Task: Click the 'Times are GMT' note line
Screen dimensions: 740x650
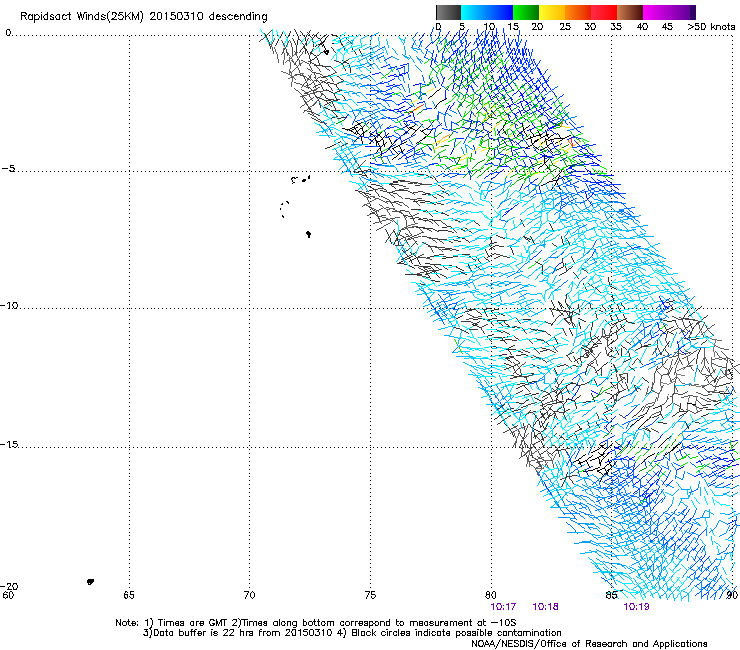Action: tap(316, 623)
